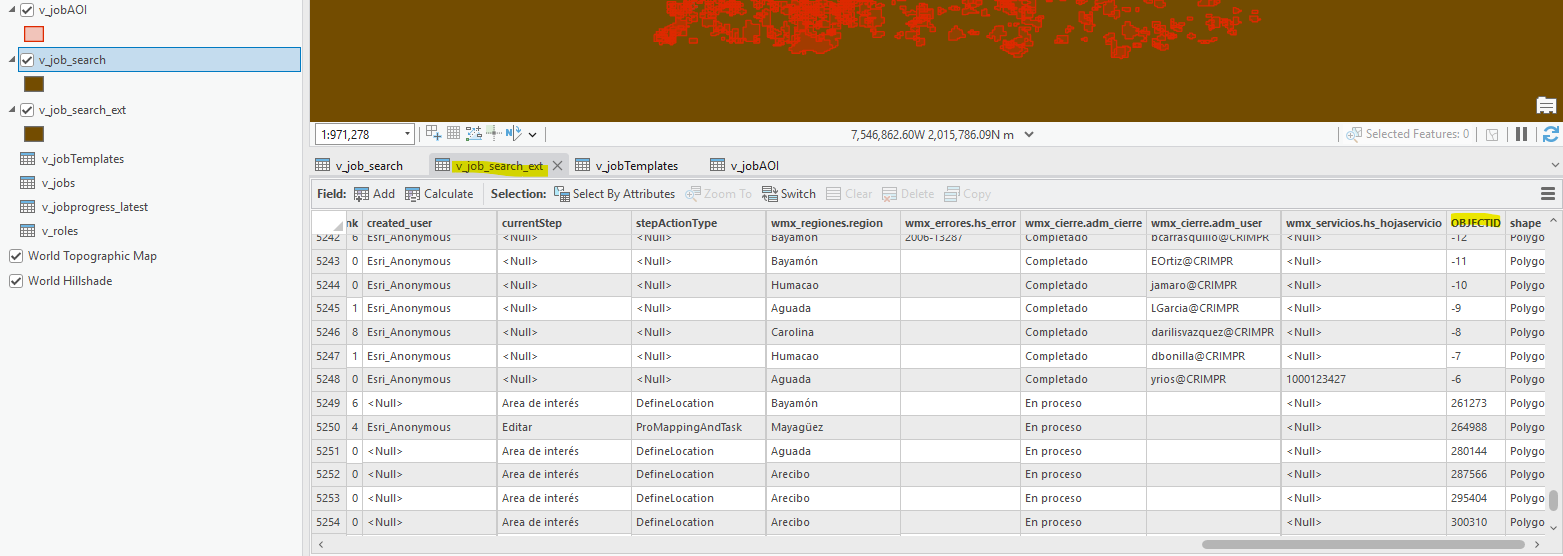The width and height of the screenshot is (1563, 556).
Task: Select the stepActionType column header
Action: click(x=698, y=223)
